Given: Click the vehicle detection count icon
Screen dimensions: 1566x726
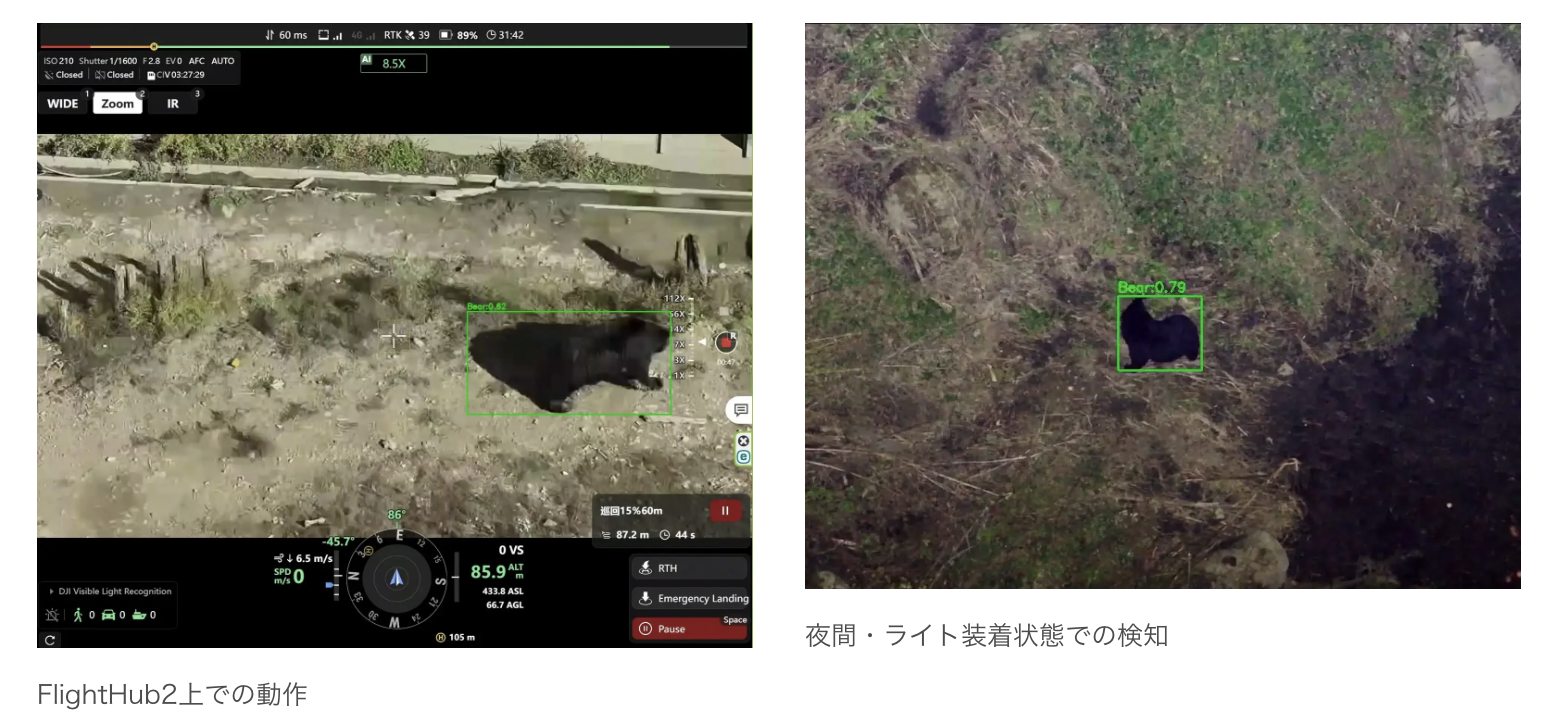Looking at the screenshot, I should pyautogui.click(x=109, y=615).
